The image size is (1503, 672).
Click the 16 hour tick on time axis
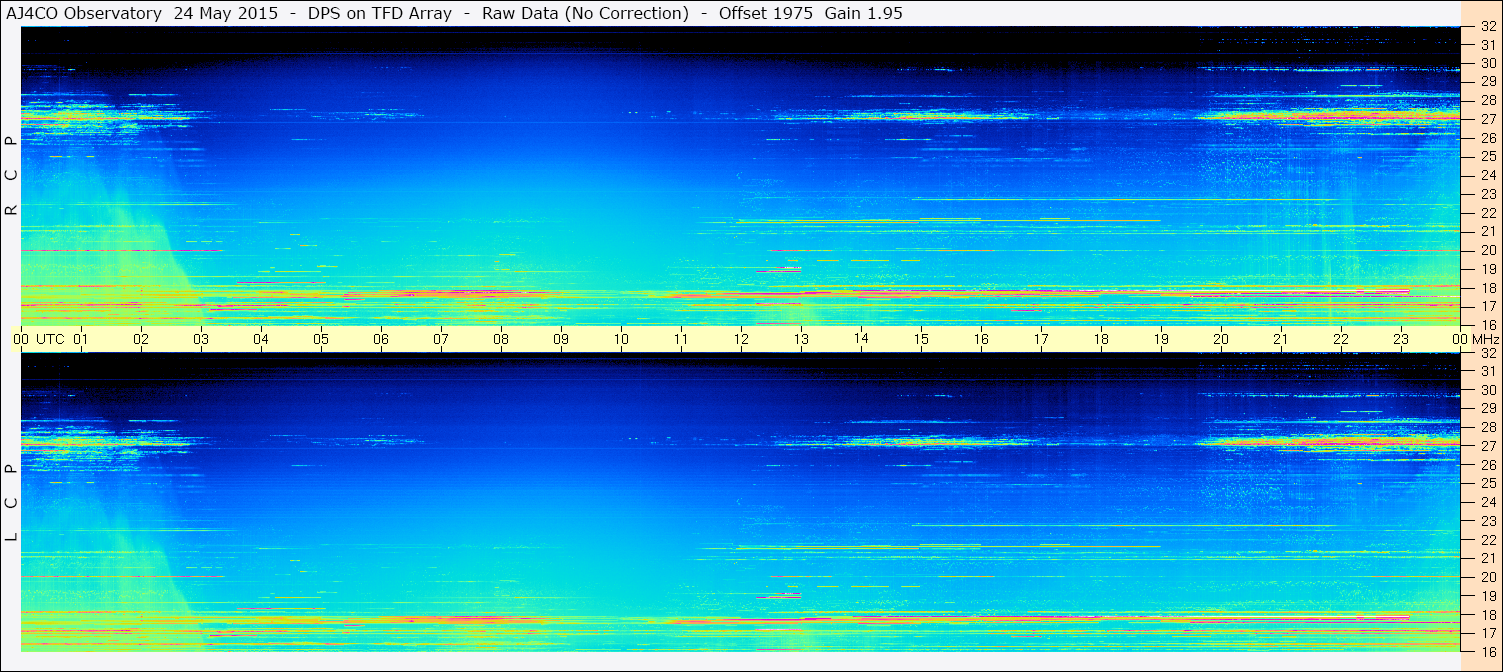(981, 339)
